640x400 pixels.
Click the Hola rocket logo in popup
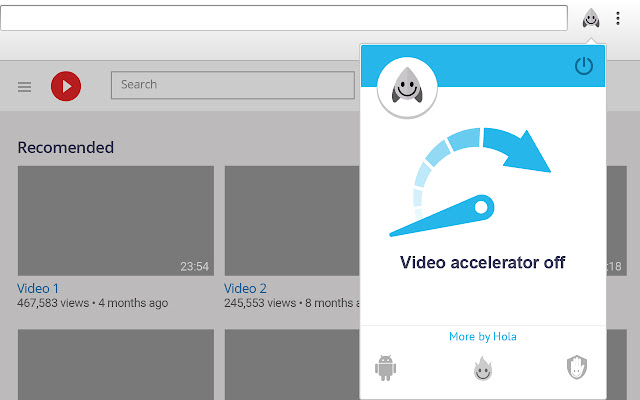pyautogui.click(x=407, y=86)
